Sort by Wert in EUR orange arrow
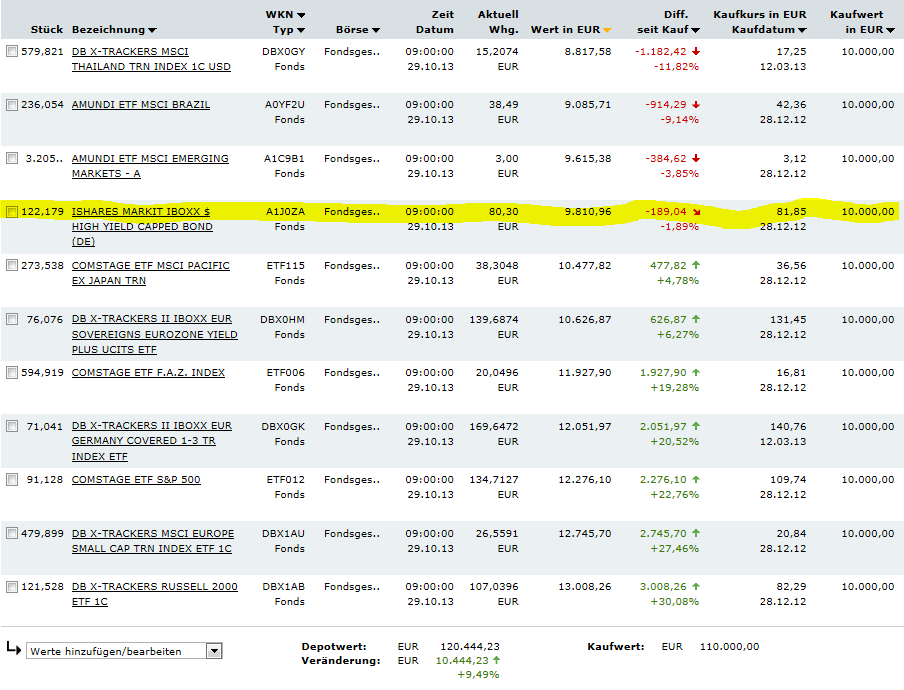The image size is (904, 690). click(x=607, y=31)
